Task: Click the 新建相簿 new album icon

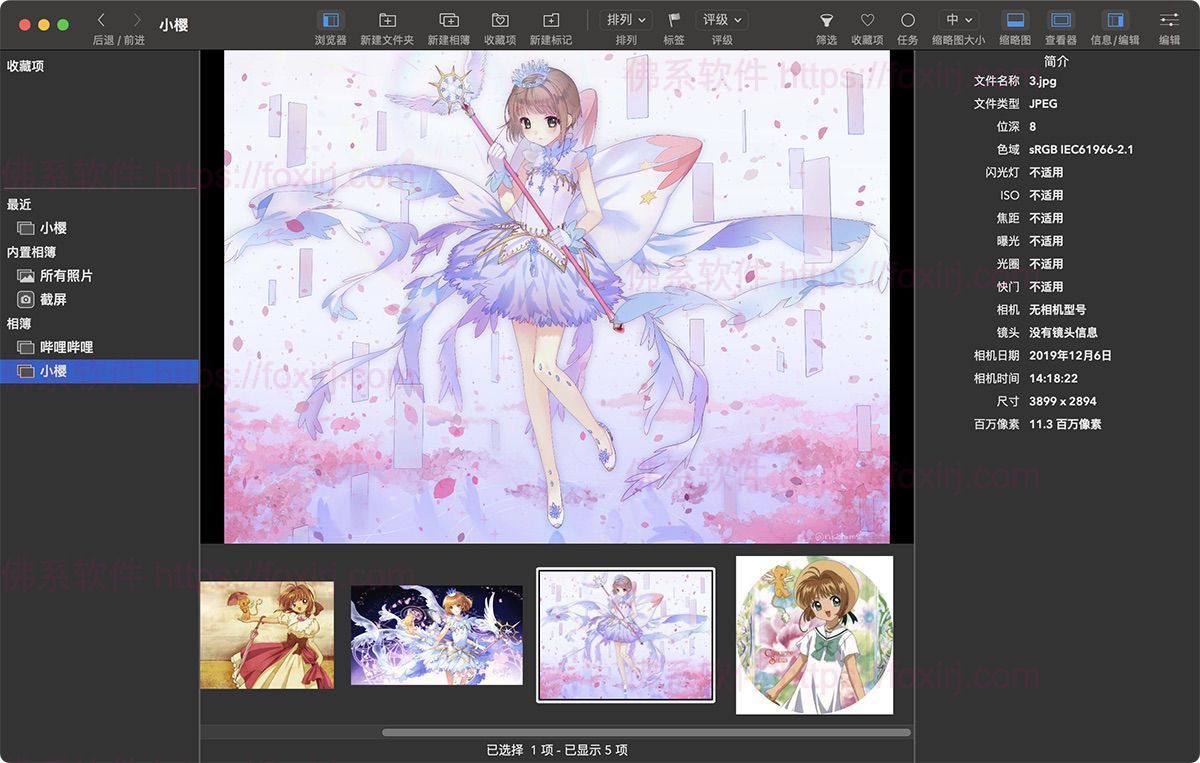Action: pyautogui.click(x=448, y=20)
